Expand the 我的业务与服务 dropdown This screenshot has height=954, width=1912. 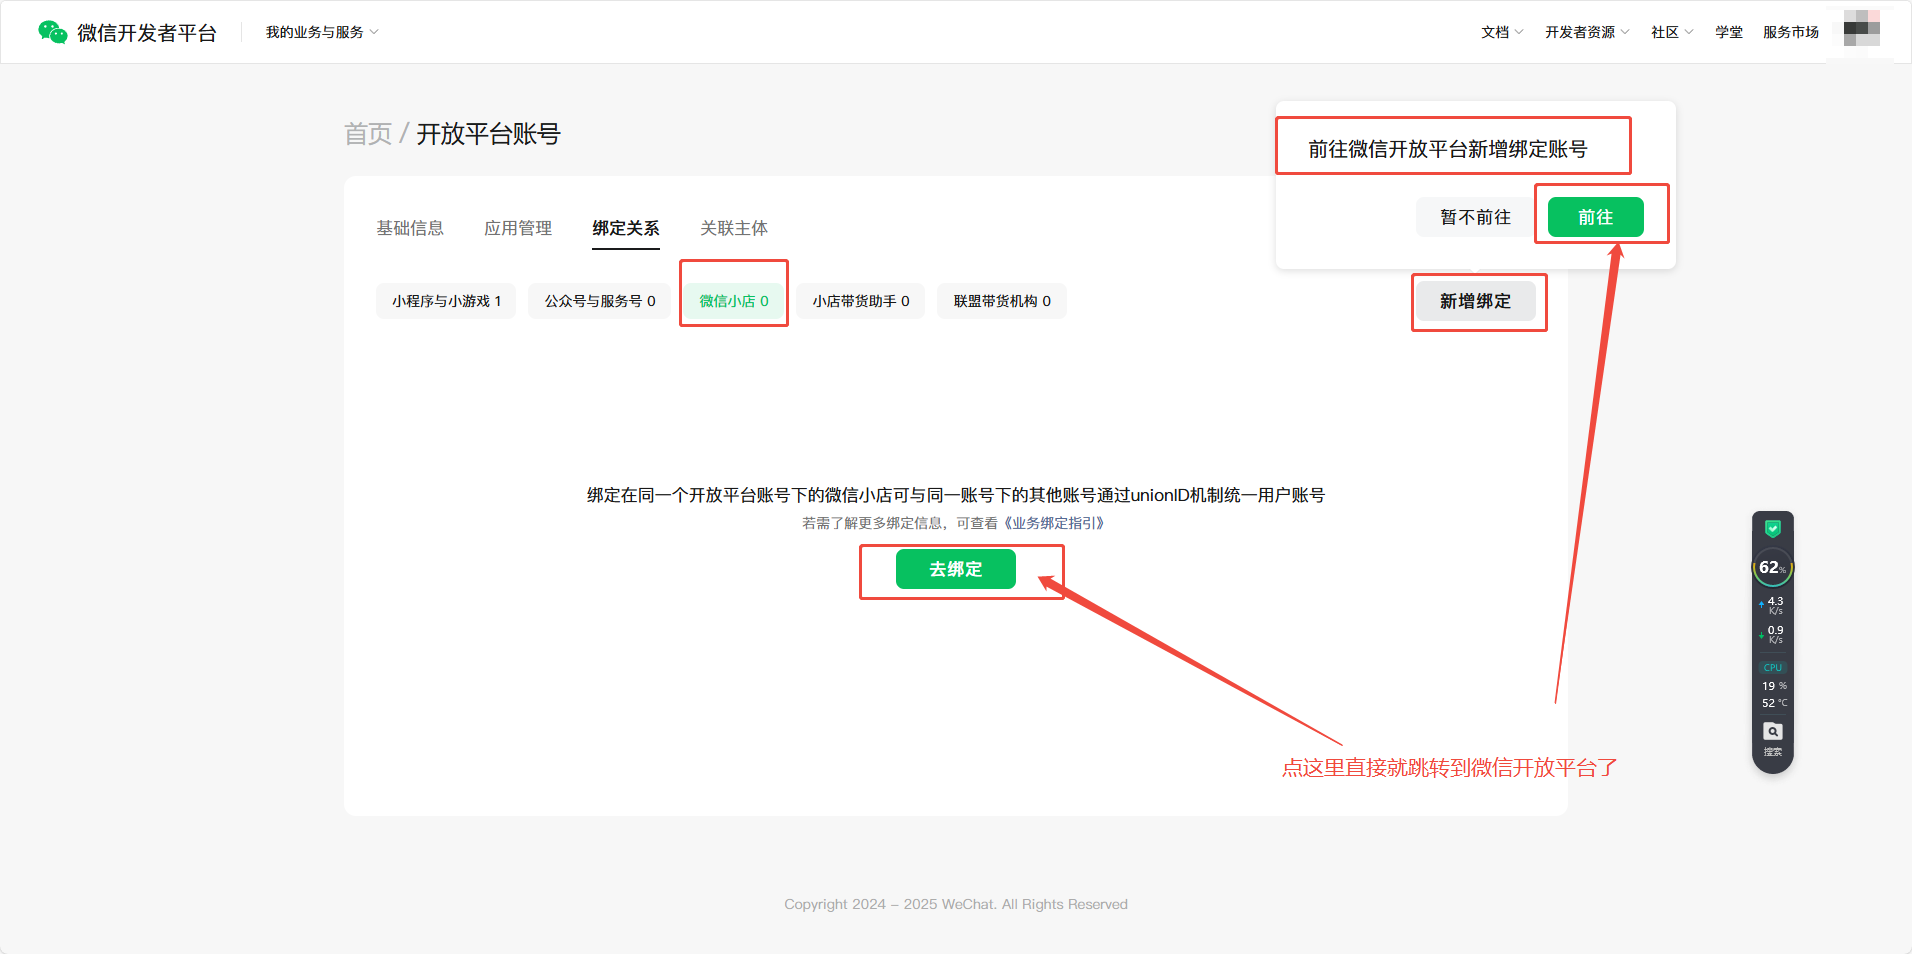[322, 32]
